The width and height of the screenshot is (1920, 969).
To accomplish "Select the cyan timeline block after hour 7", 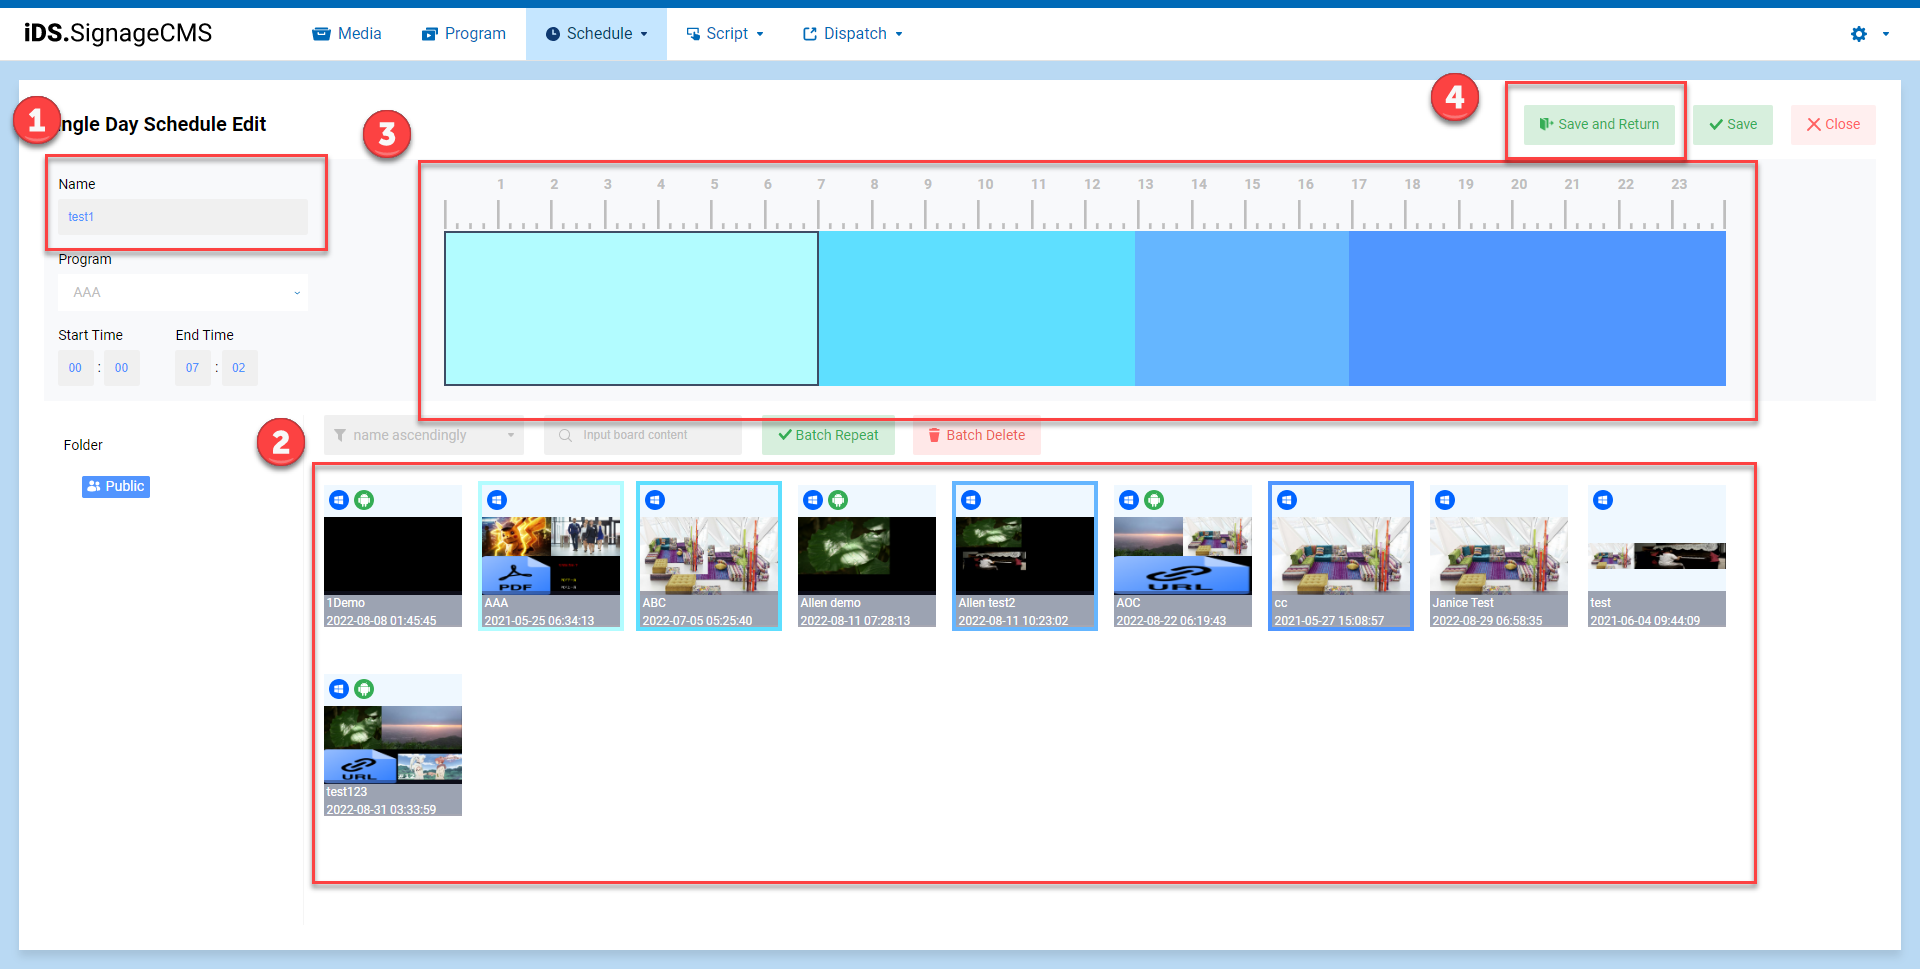I will click(x=977, y=308).
